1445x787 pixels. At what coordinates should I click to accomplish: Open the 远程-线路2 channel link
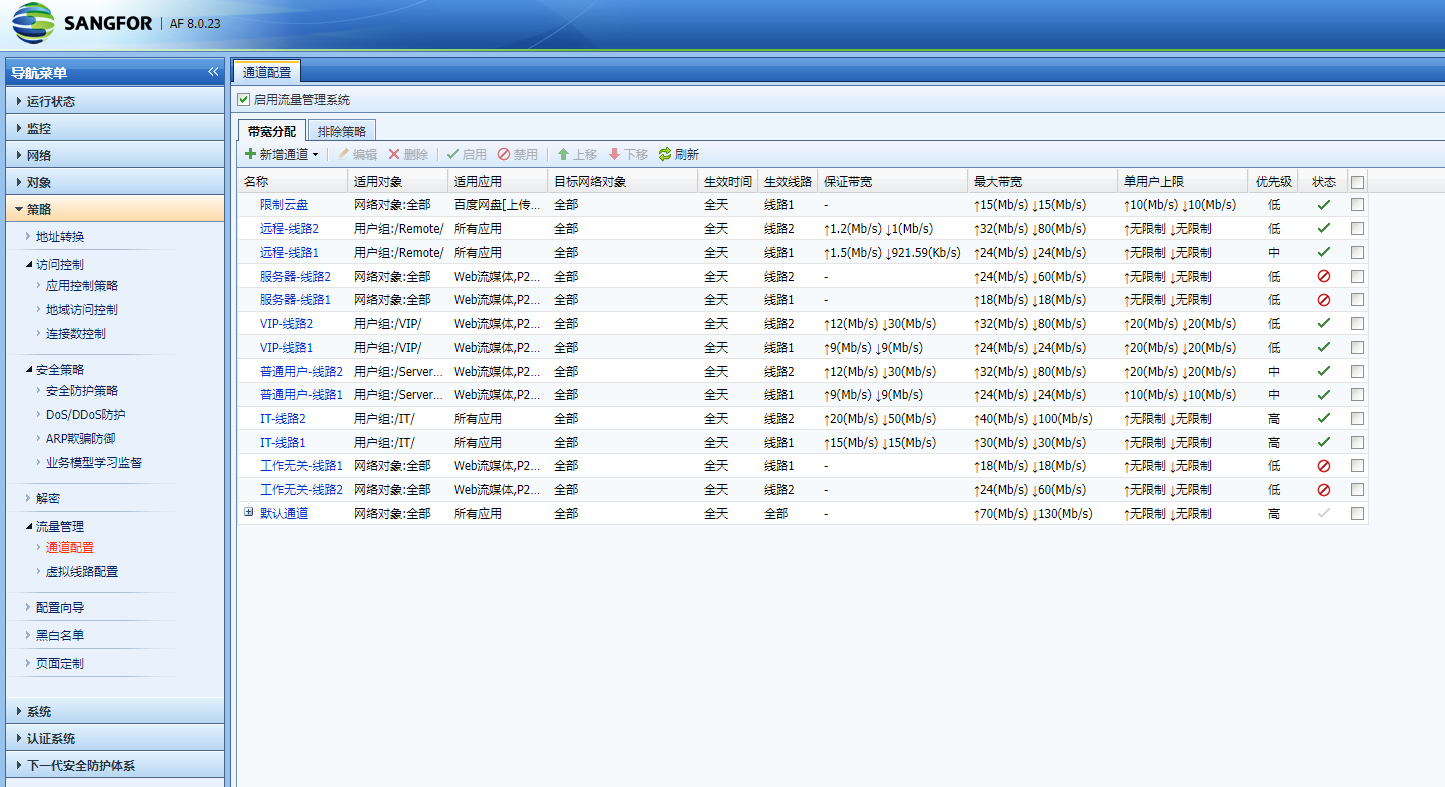(x=289, y=229)
